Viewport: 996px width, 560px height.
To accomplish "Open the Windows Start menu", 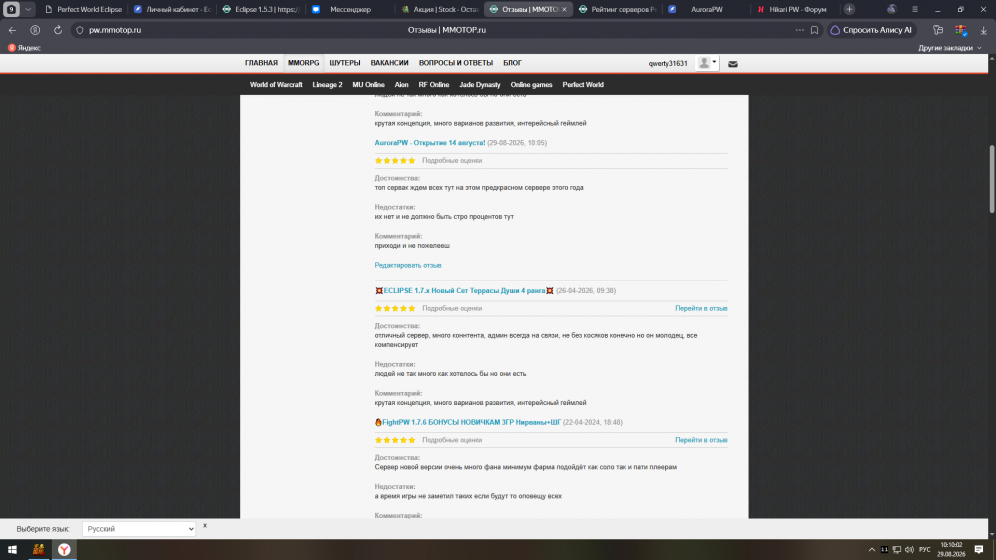I will pyautogui.click(x=12, y=550).
